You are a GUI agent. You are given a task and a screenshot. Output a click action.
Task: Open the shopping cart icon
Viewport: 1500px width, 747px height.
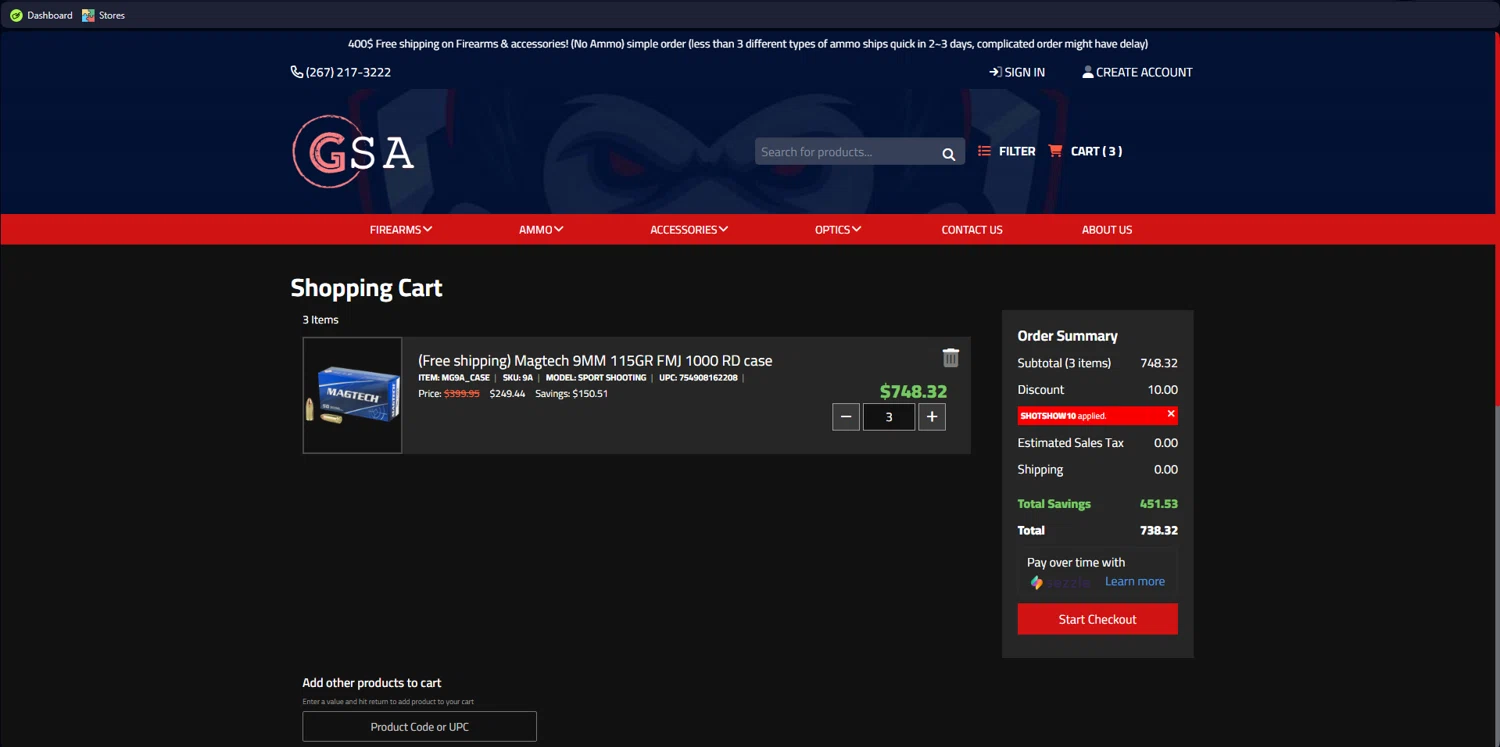tap(1055, 151)
